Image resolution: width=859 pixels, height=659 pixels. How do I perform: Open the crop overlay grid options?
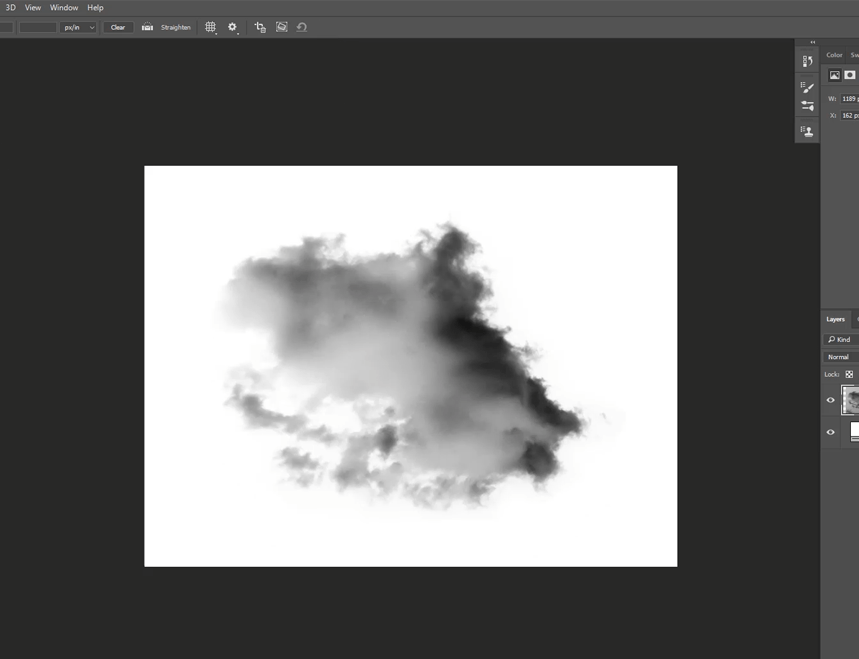(x=210, y=27)
